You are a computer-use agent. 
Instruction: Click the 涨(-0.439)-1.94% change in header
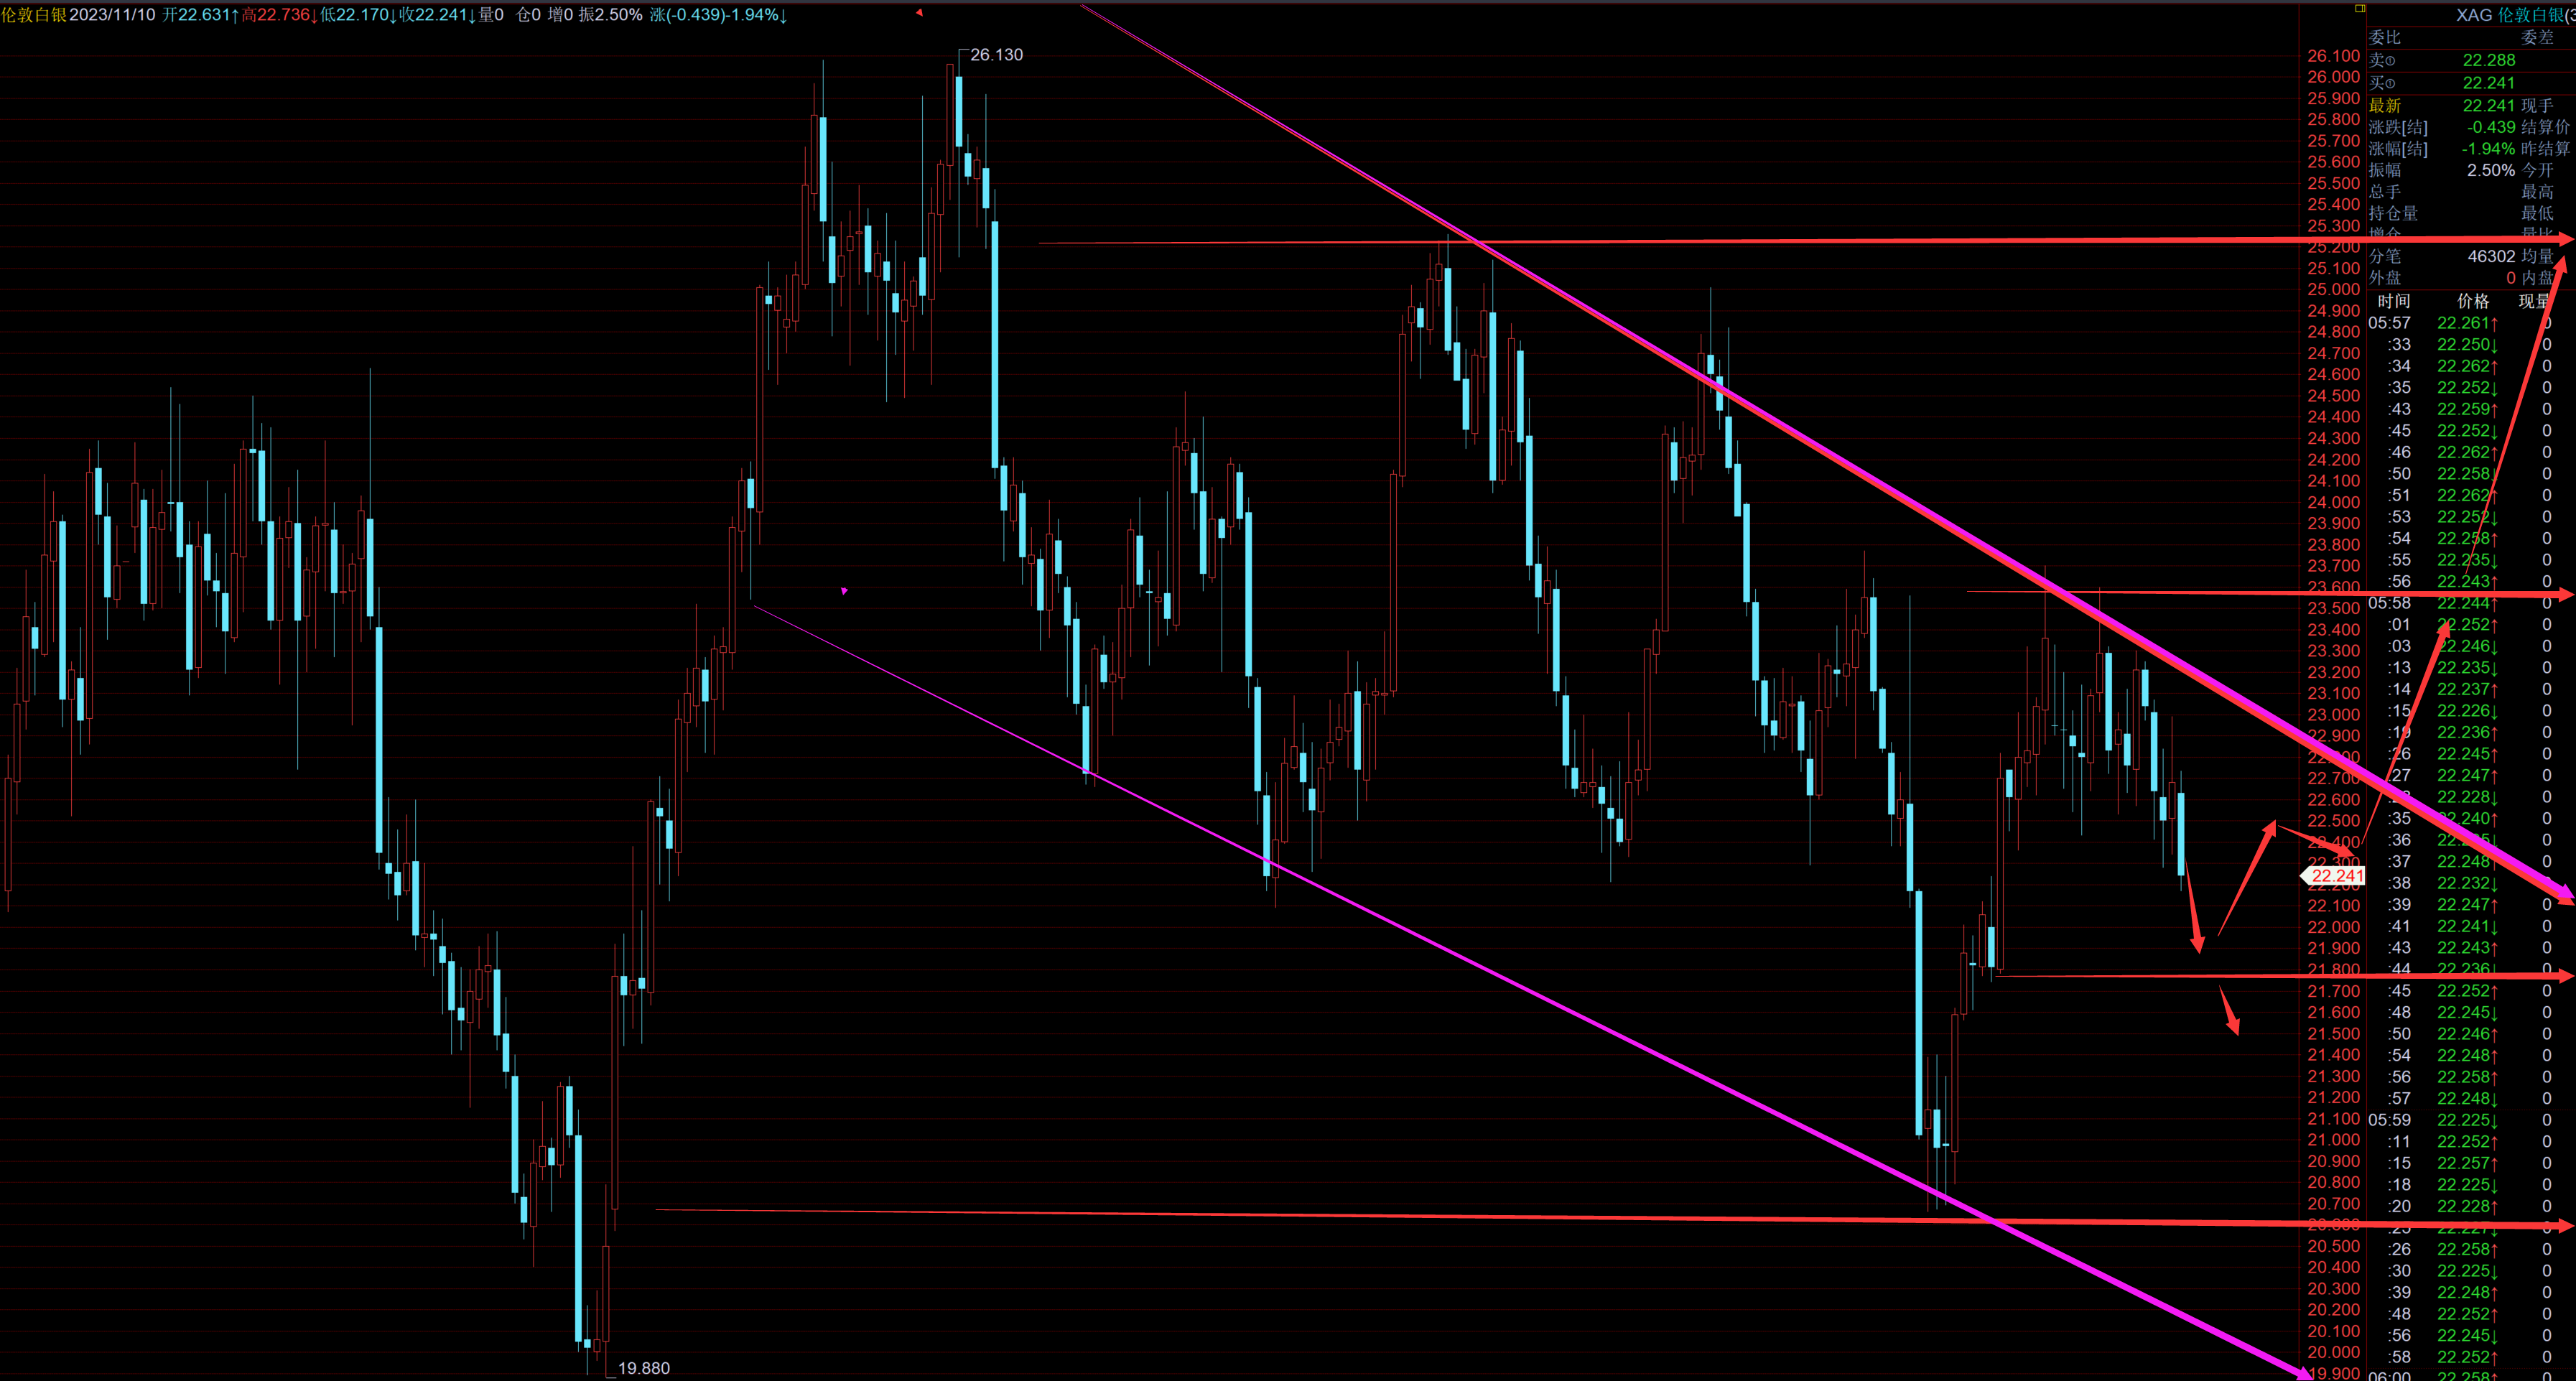718,15
